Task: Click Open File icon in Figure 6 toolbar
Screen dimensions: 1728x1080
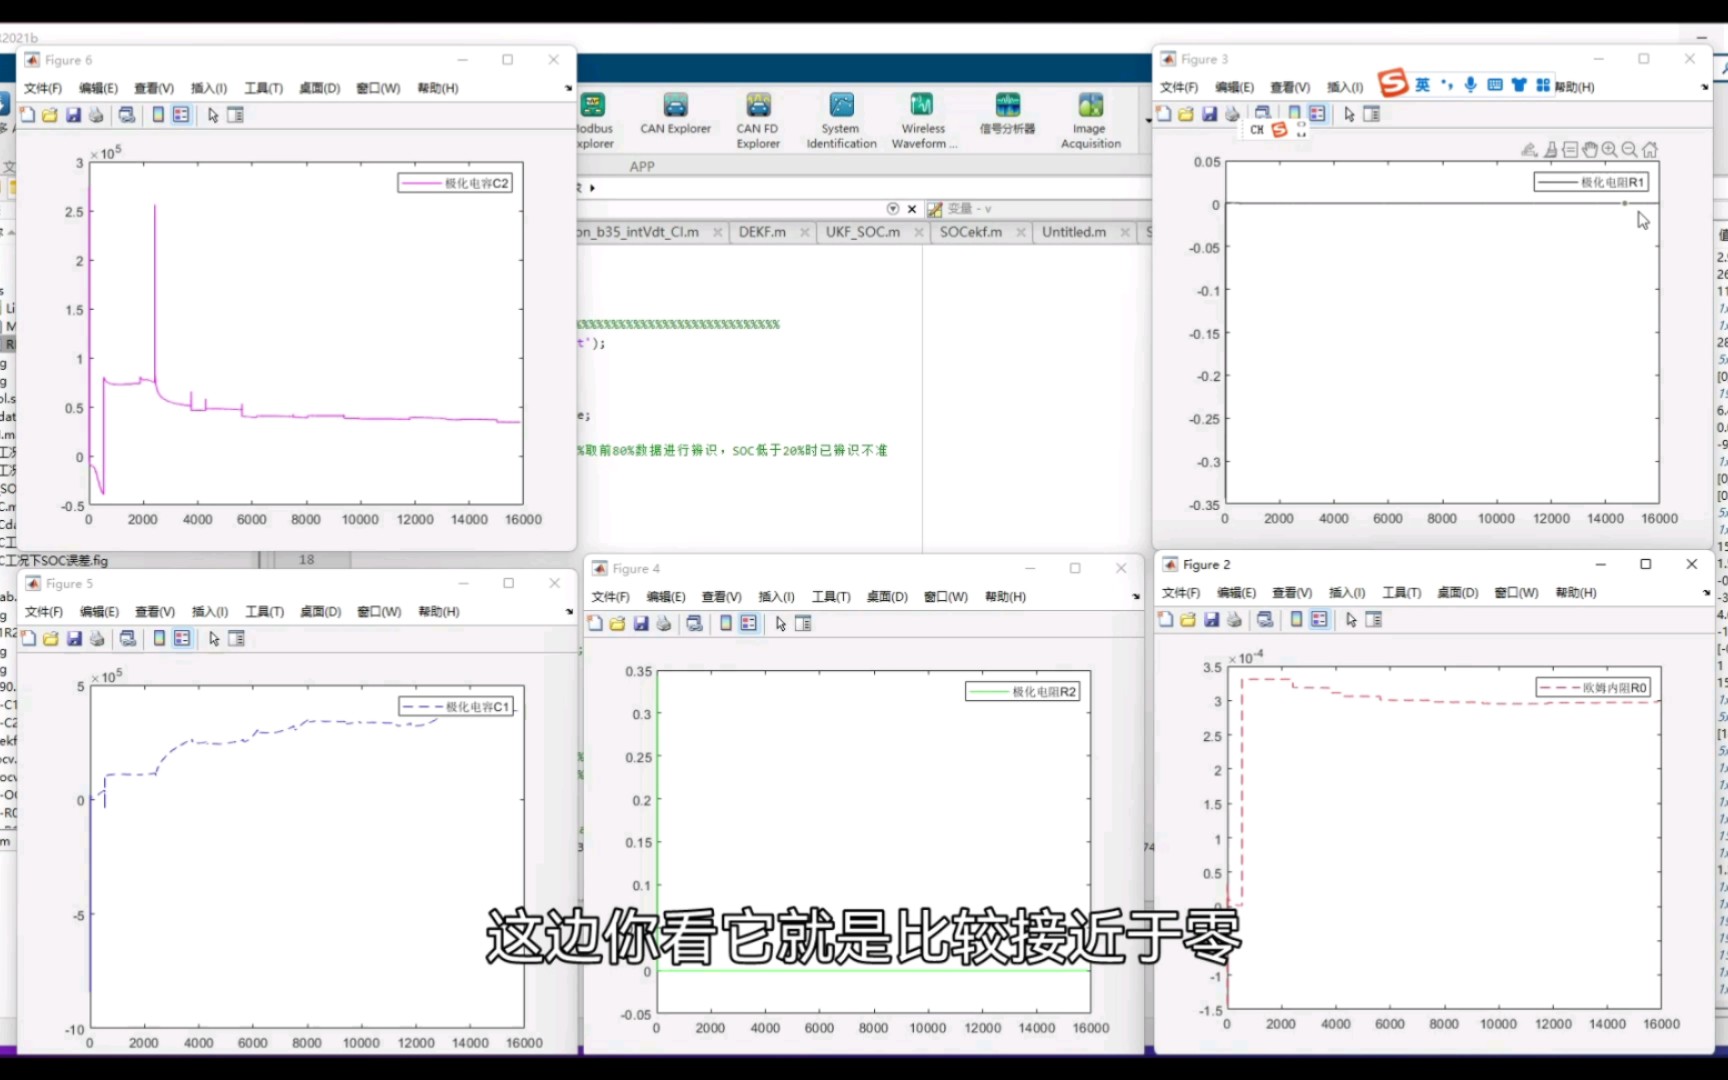Action: pos(50,115)
